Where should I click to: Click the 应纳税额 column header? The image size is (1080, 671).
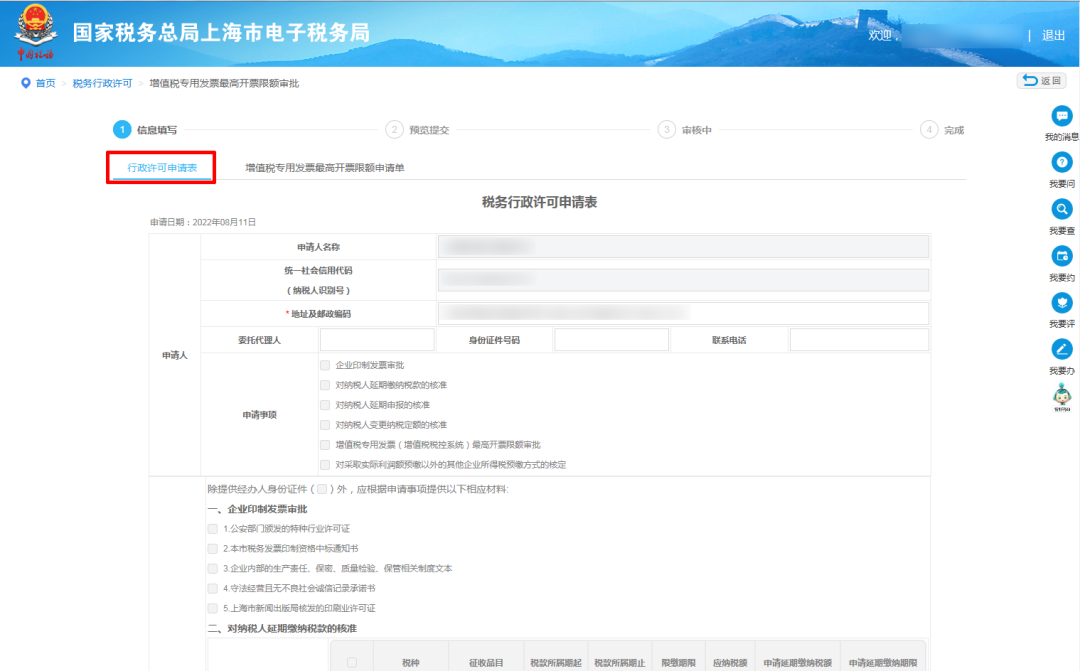pyautogui.click(x=730, y=663)
